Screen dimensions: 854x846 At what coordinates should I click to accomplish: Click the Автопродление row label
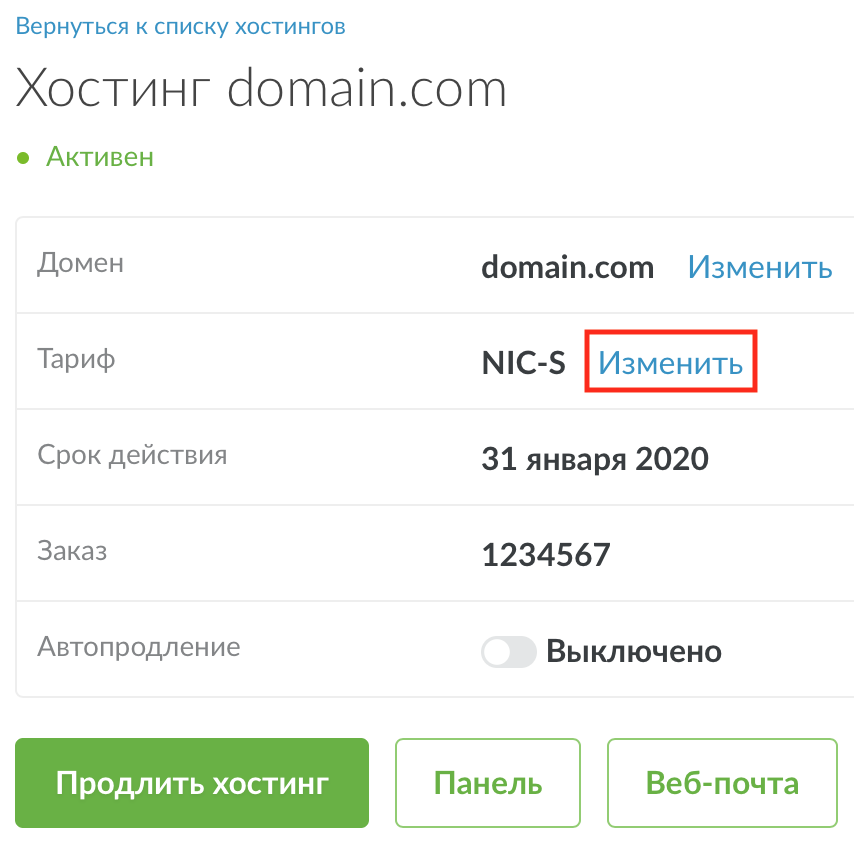pyautogui.click(x=139, y=647)
